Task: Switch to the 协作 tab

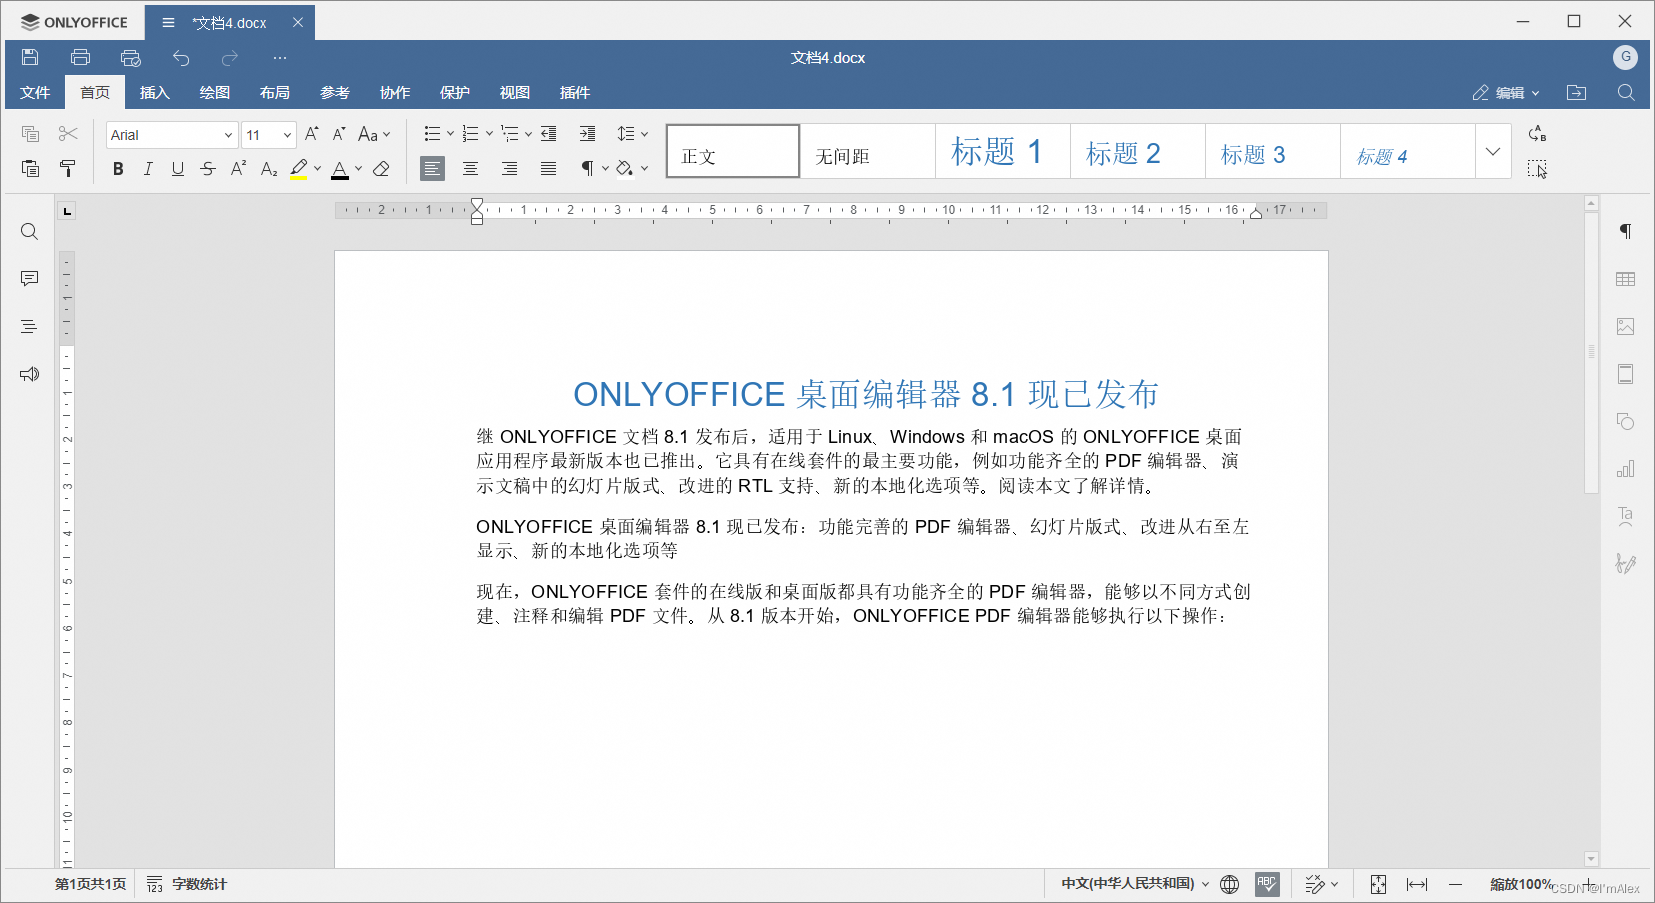Action: pyautogui.click(x=395, y=92)
